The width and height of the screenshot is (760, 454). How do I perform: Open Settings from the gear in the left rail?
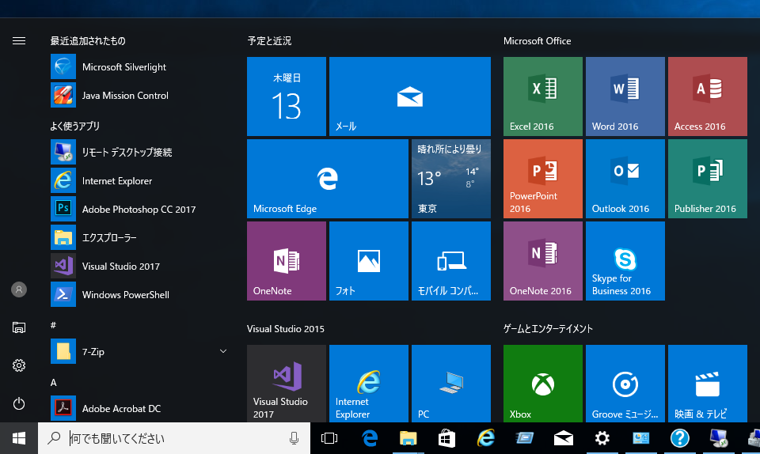pos(18,366)
